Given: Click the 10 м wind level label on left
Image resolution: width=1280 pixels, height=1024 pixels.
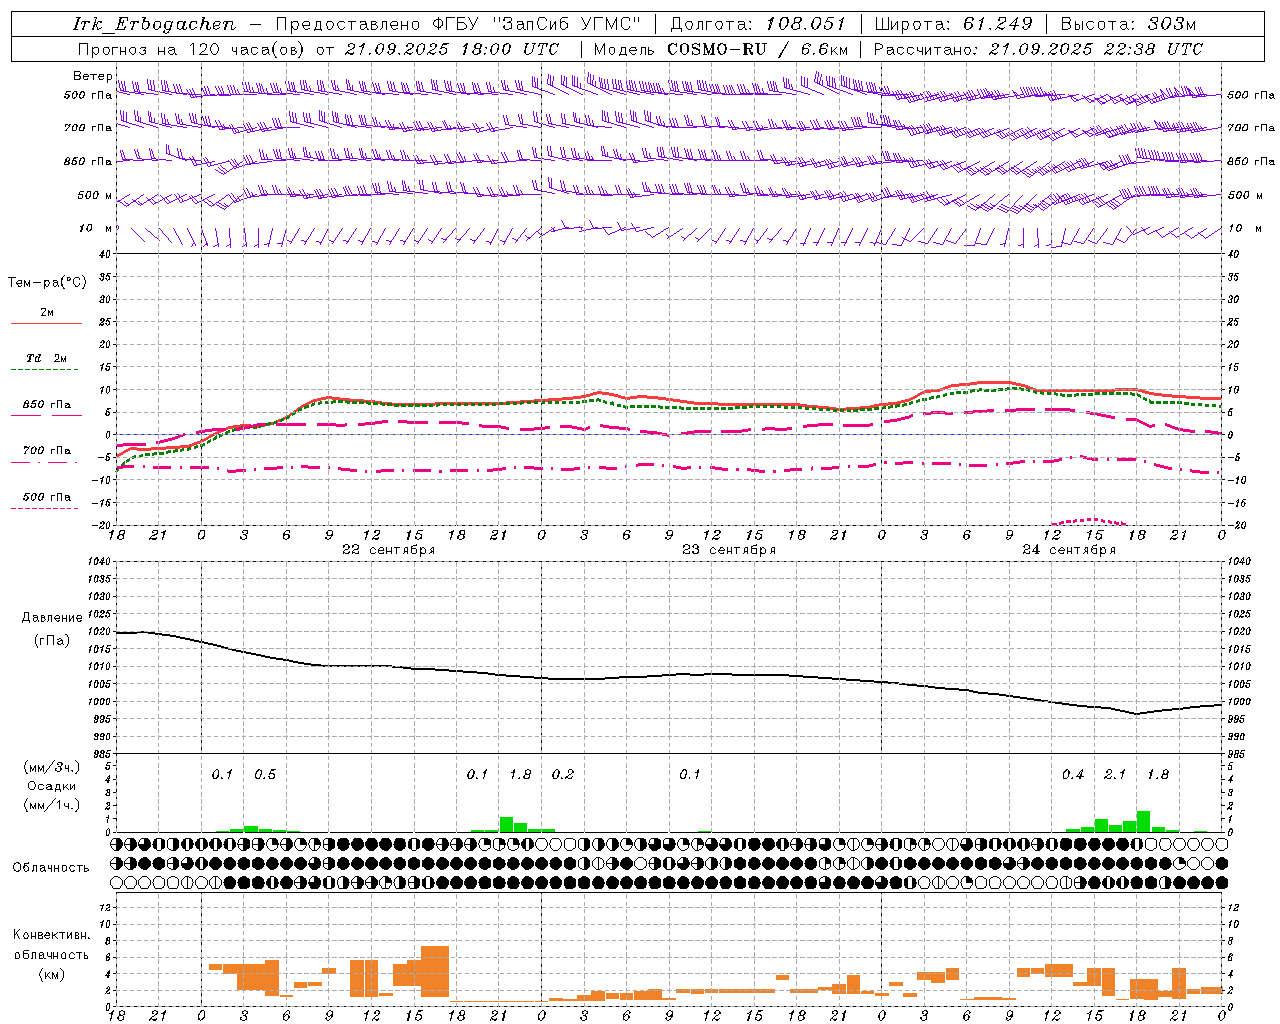Looking at the screenshot, I should point(96,229).
